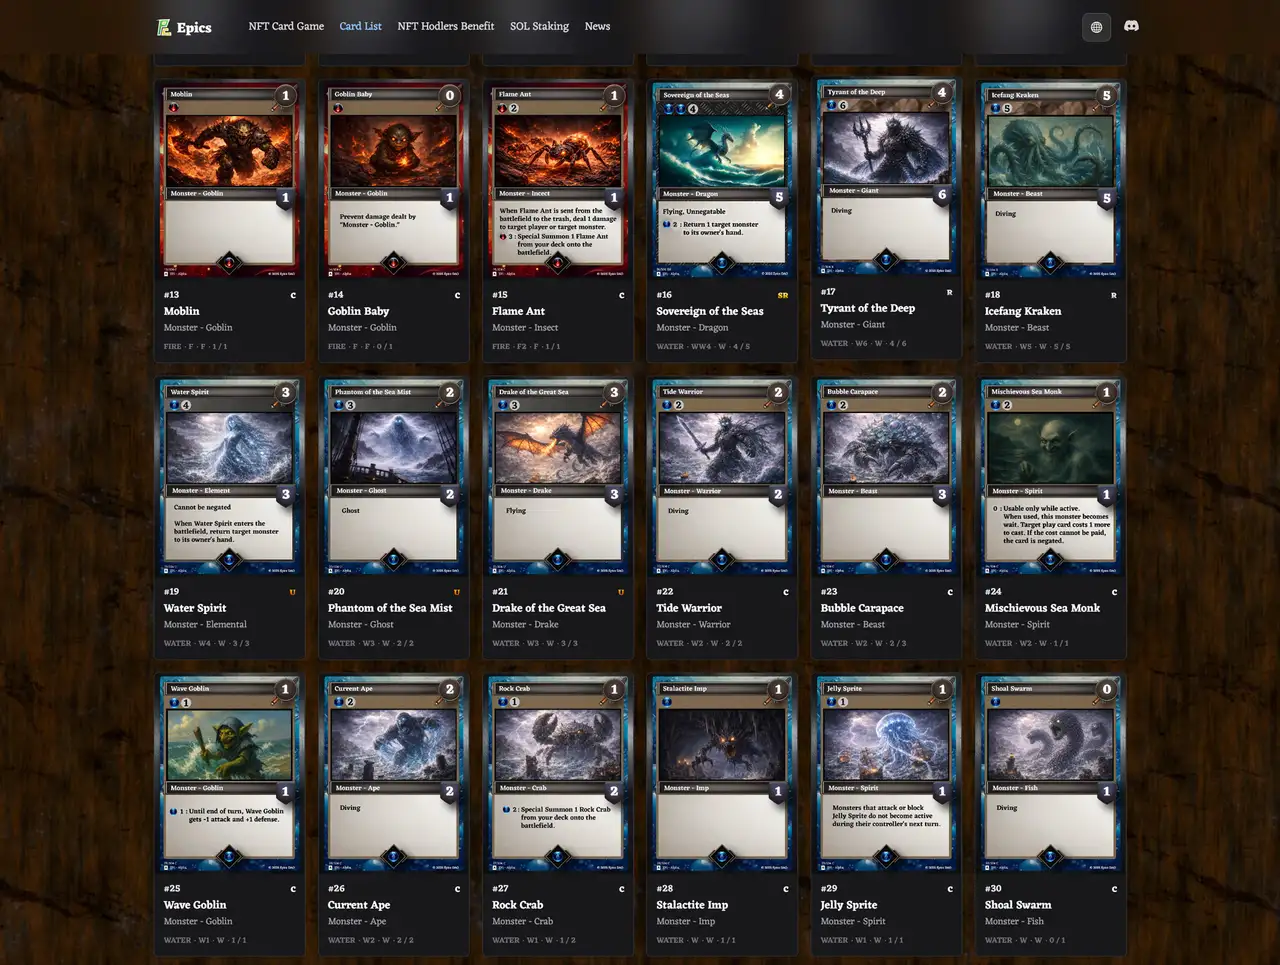Open the NFT Card Game menu item

tap(286, 26)
